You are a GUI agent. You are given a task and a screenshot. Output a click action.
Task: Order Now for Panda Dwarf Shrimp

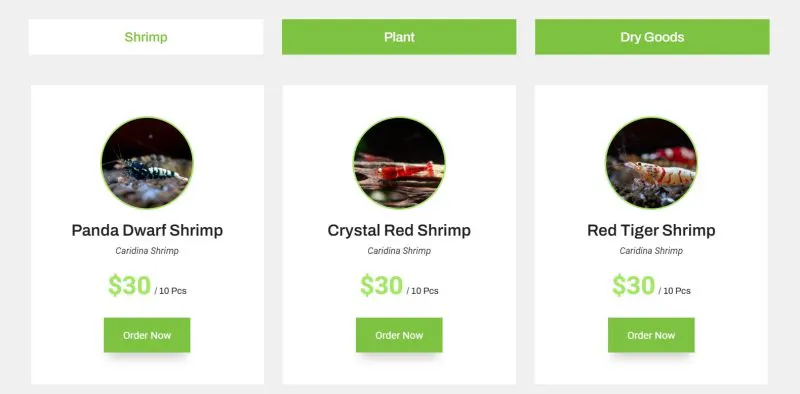(147, 335)
